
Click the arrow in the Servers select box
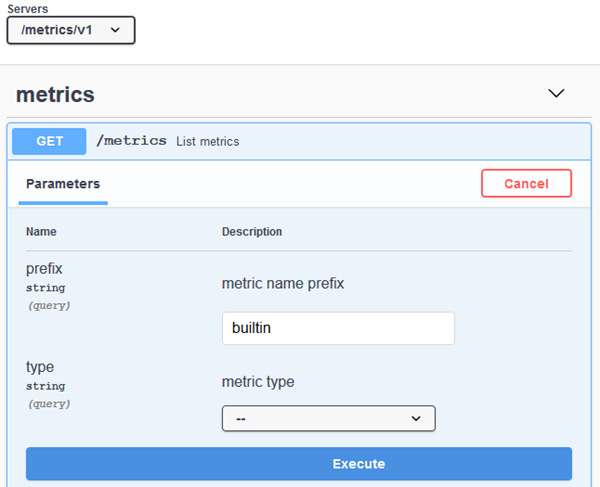pyautogui.click(x=116, y=30)
